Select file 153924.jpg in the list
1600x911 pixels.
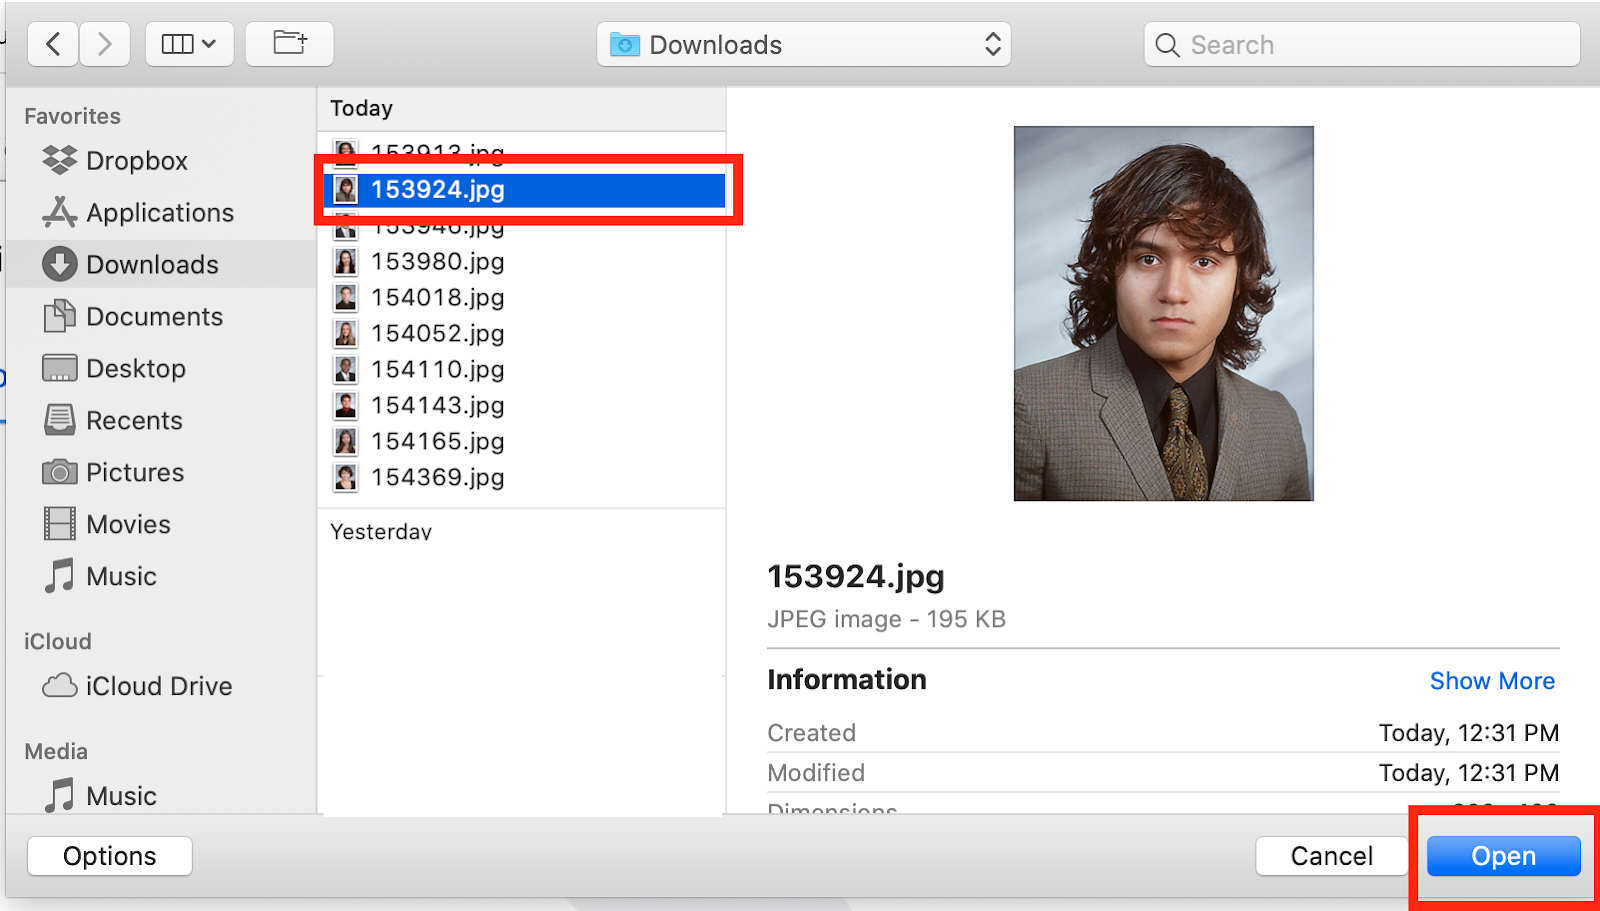pos(524,190)
